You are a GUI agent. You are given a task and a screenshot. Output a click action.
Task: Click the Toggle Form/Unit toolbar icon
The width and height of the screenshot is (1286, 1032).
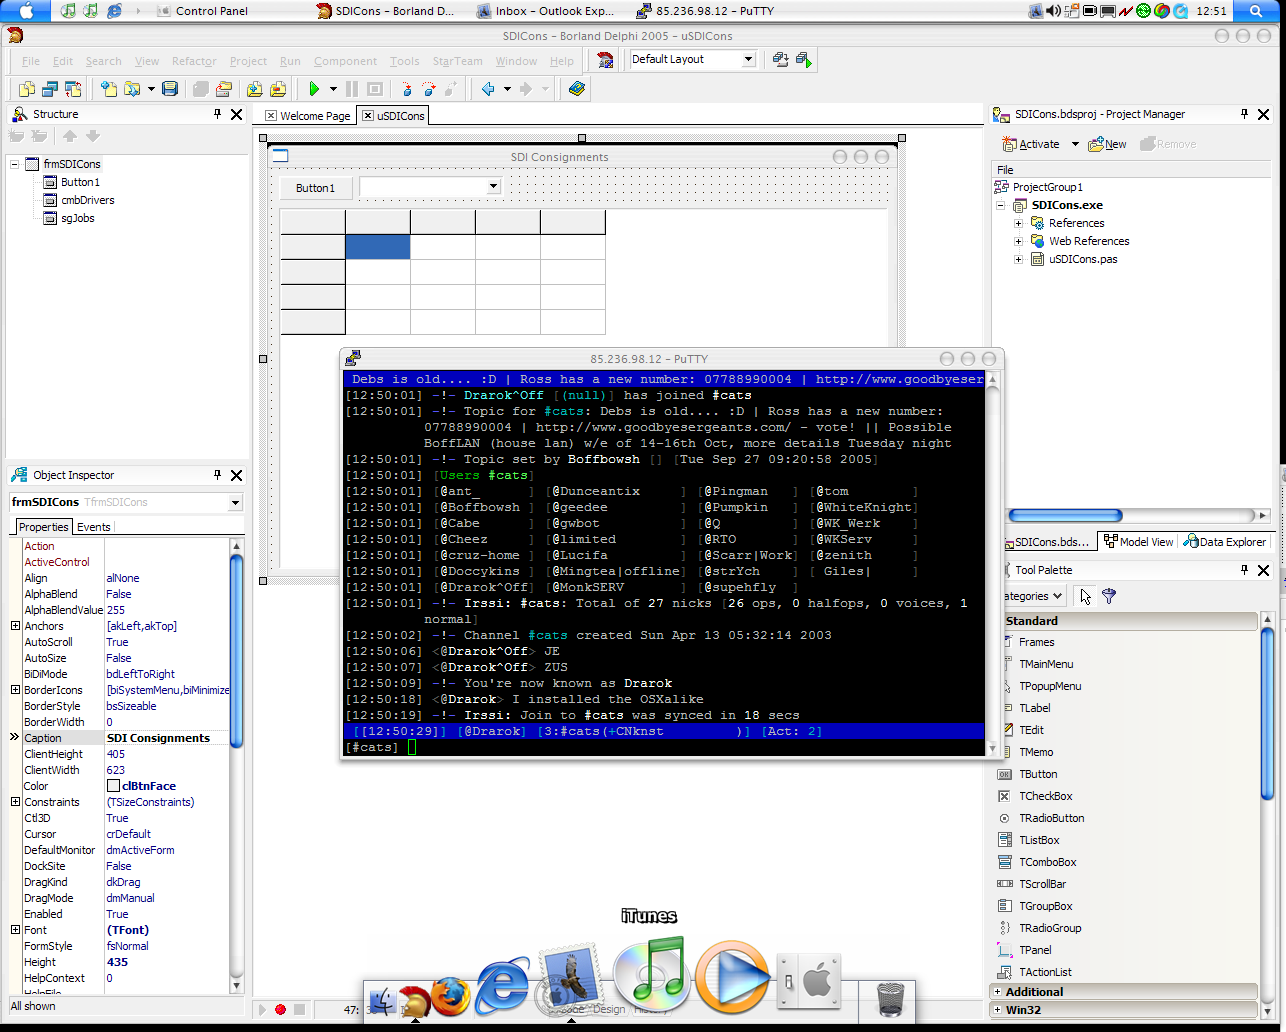pyautogui.click(x=73, y=89)
